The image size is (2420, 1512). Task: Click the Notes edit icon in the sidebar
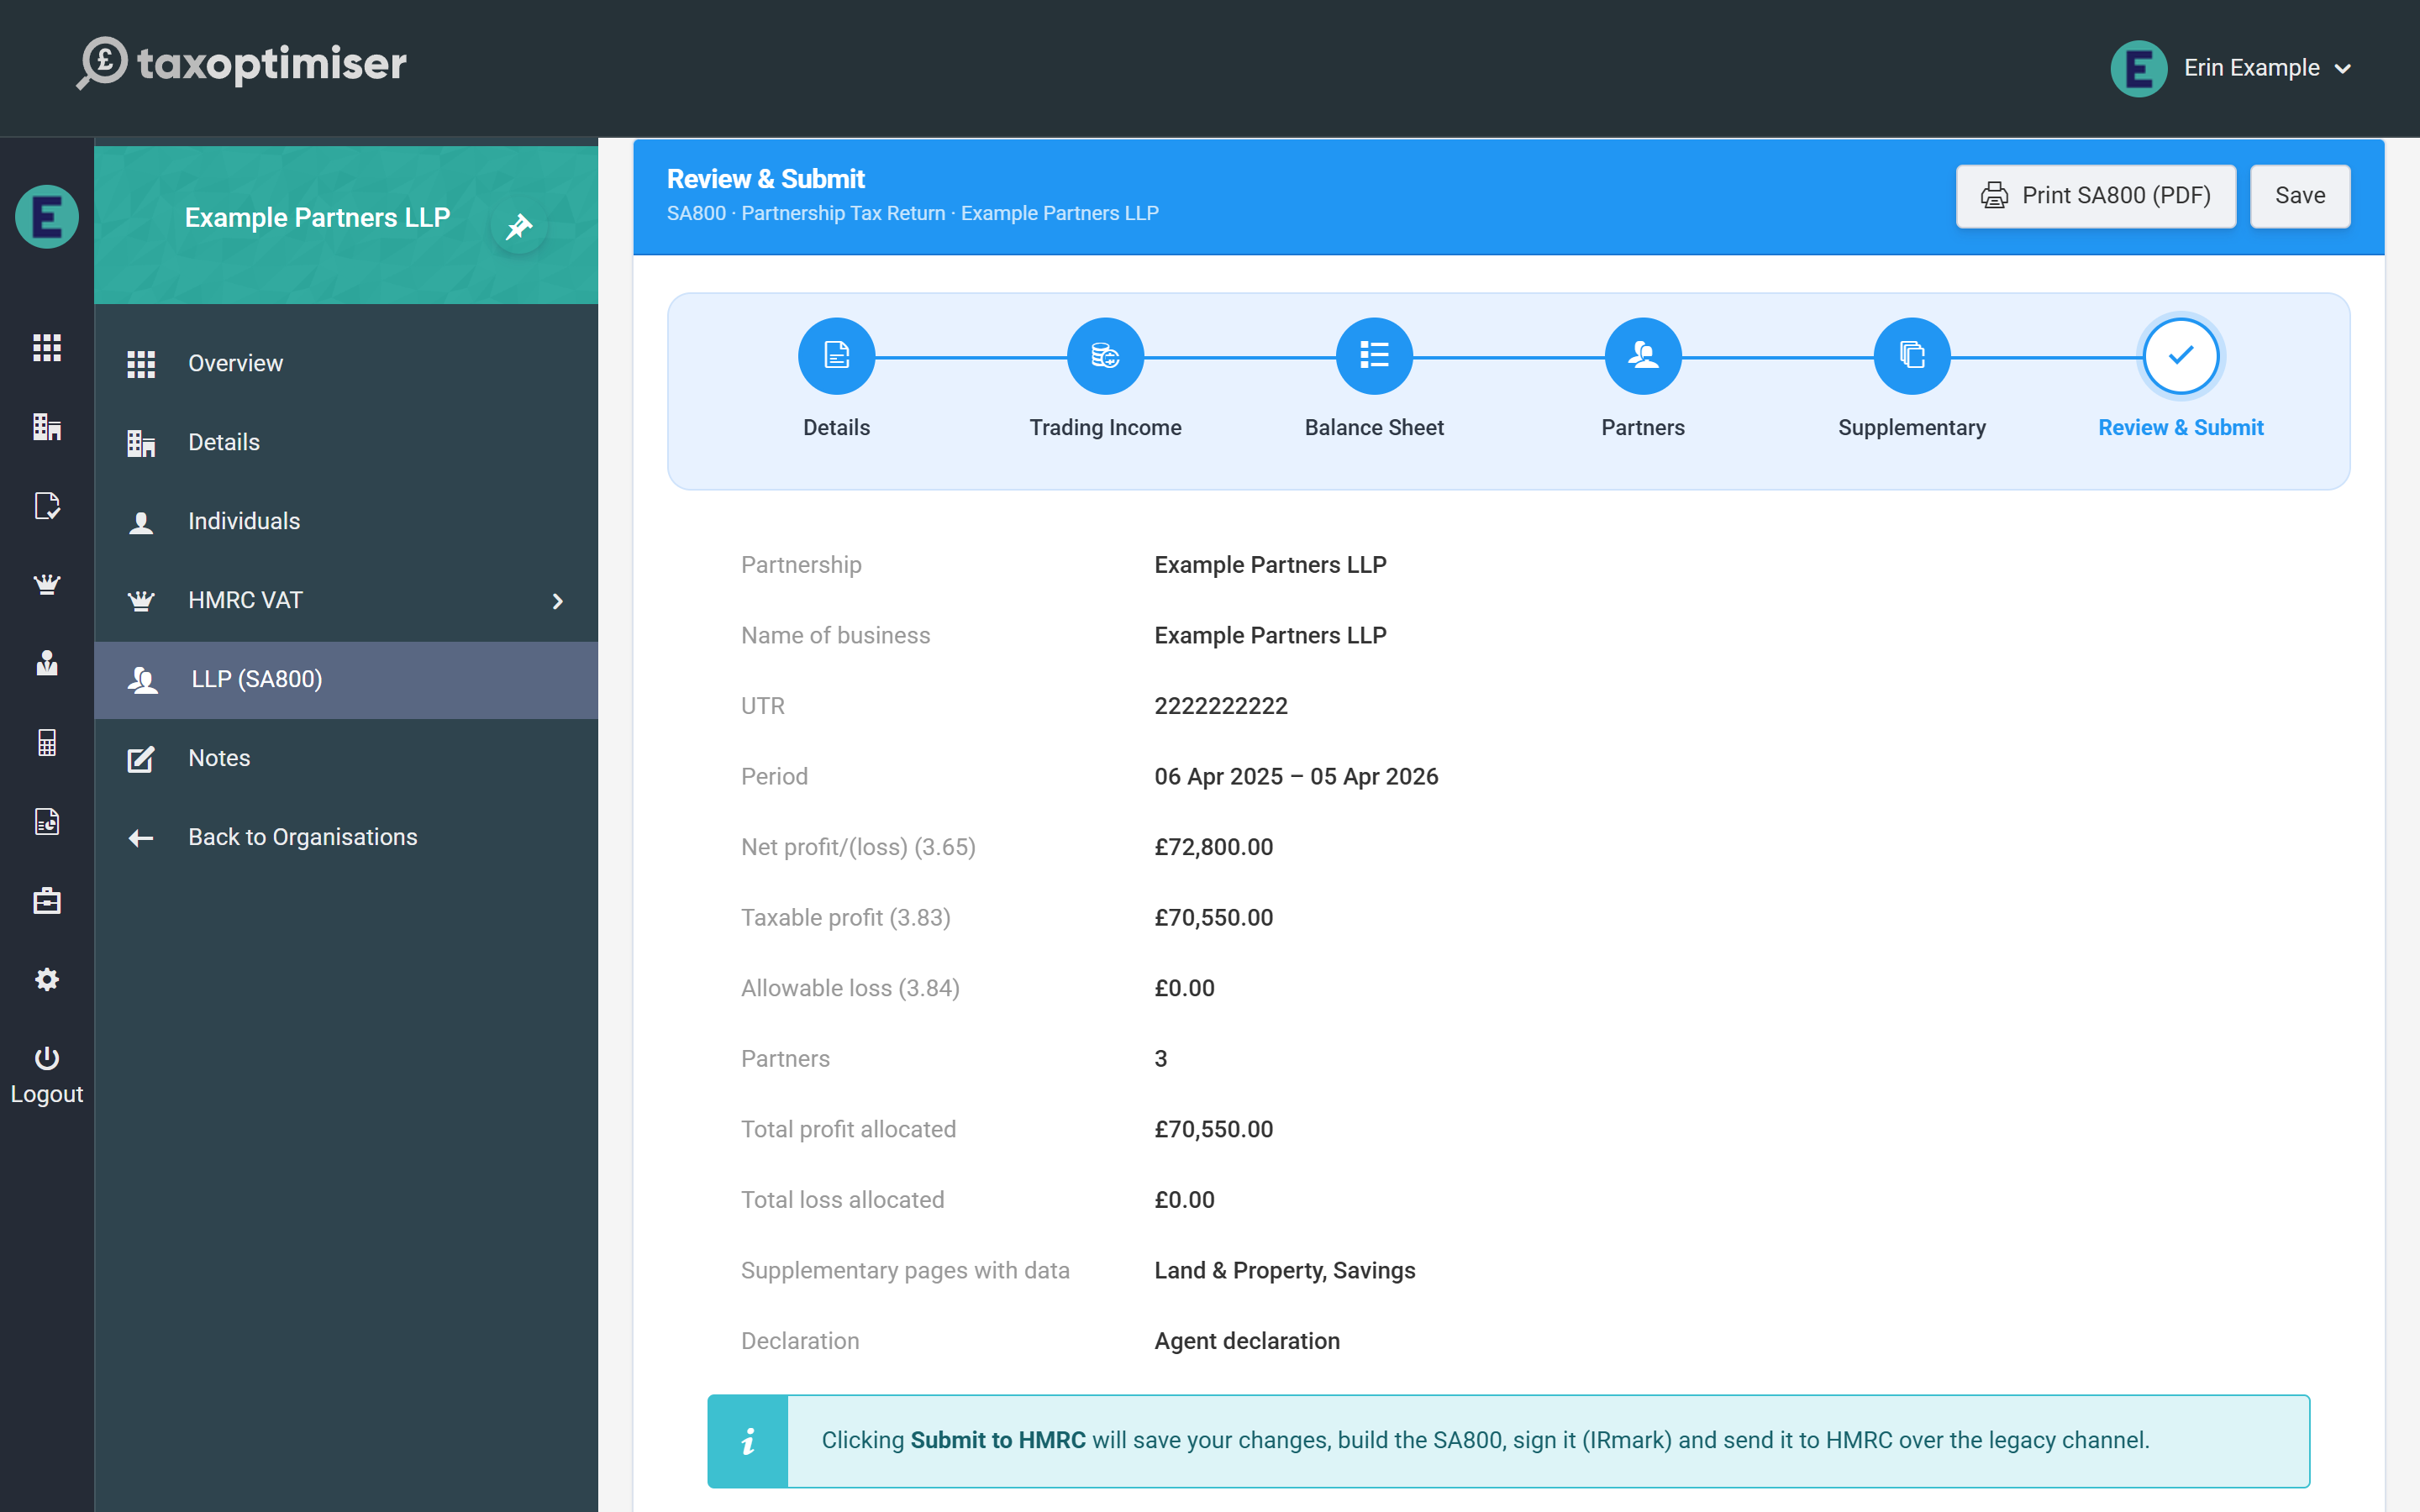tap(141, 759)
